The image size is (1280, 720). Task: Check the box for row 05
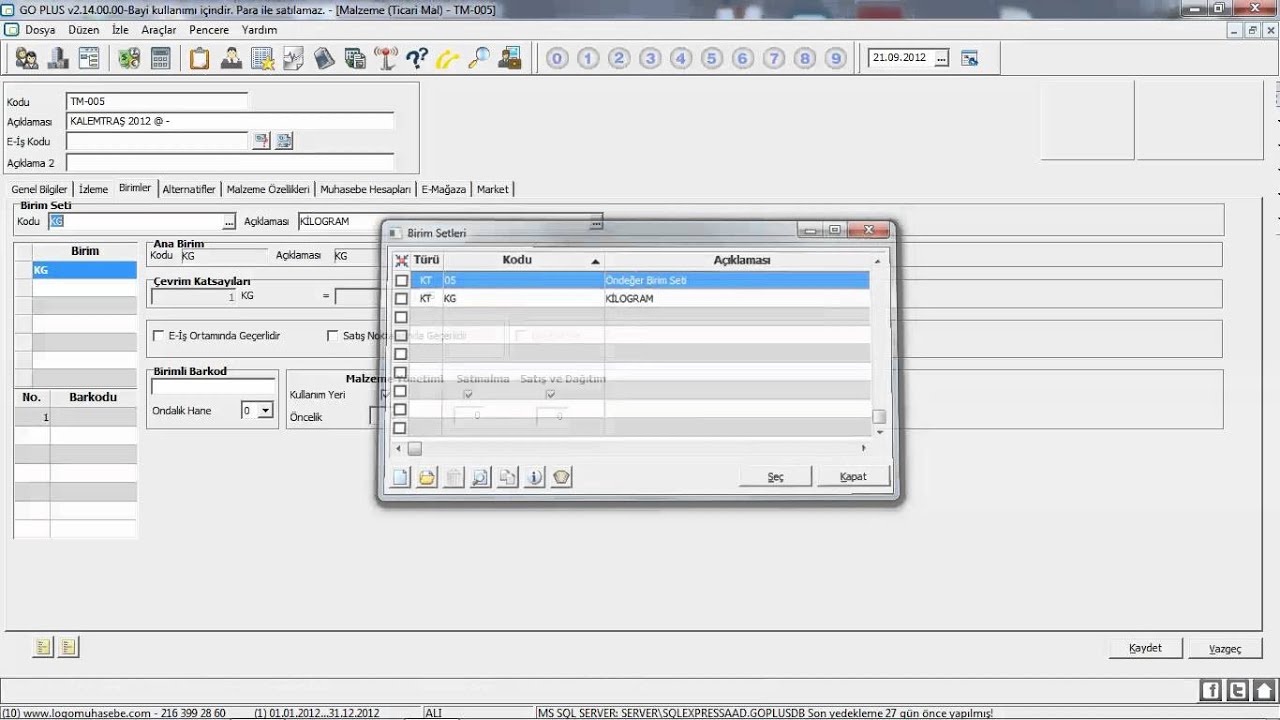point(401,281)
